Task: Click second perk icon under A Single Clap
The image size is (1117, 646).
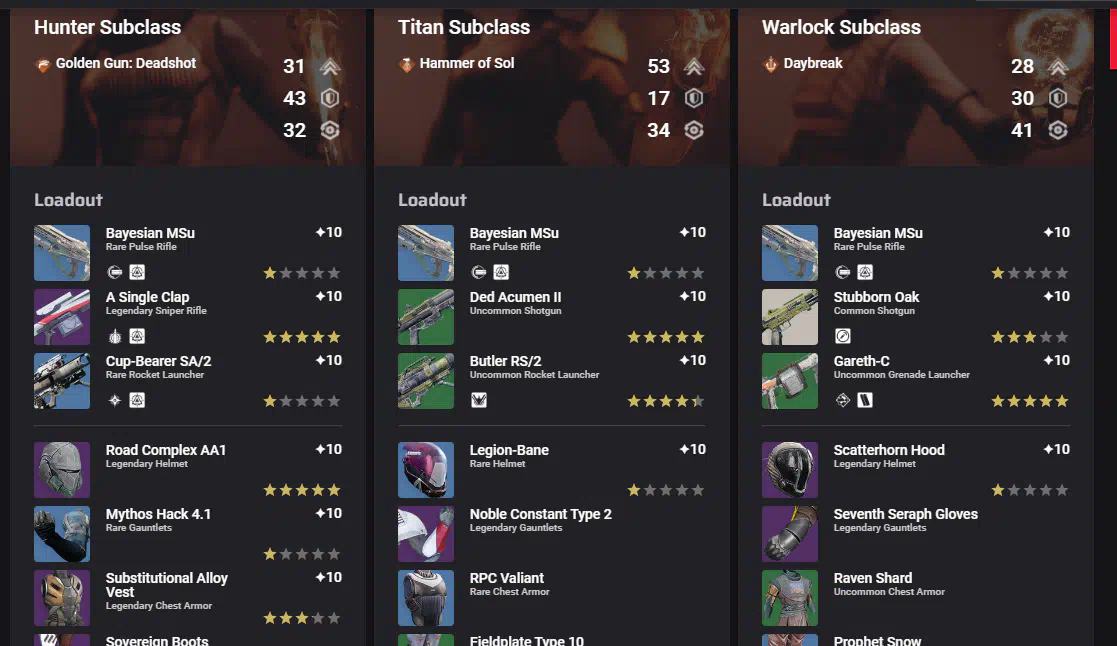Action: coord(137,336)
